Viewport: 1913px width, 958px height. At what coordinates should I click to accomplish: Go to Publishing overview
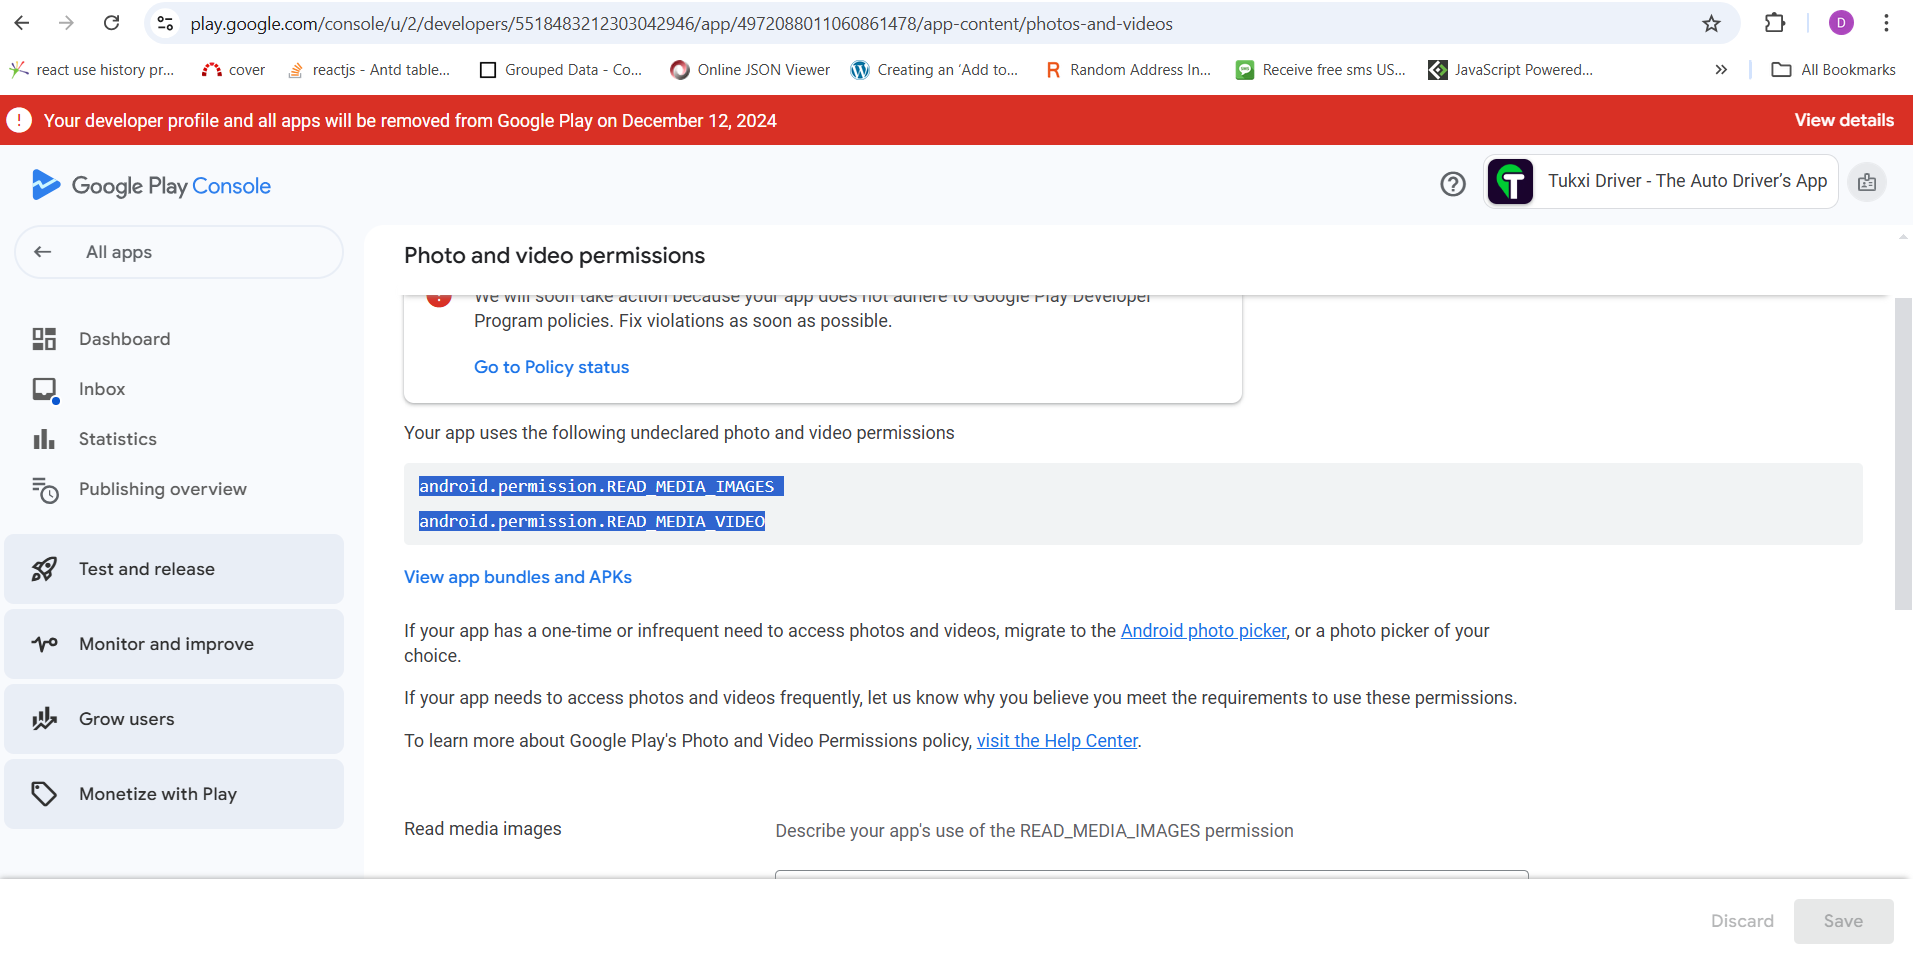point(162,489)
